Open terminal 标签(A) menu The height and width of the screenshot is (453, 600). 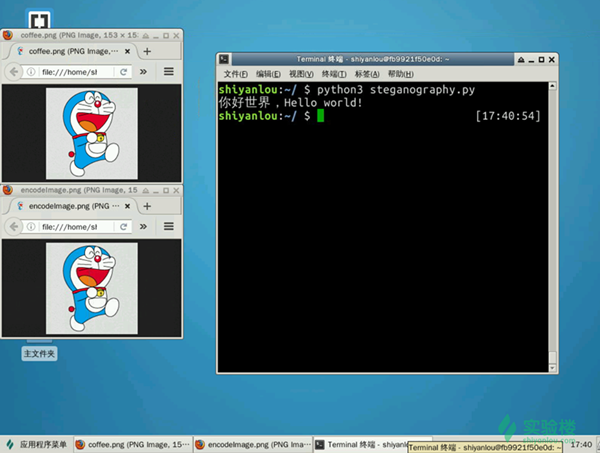coord(367,74)
